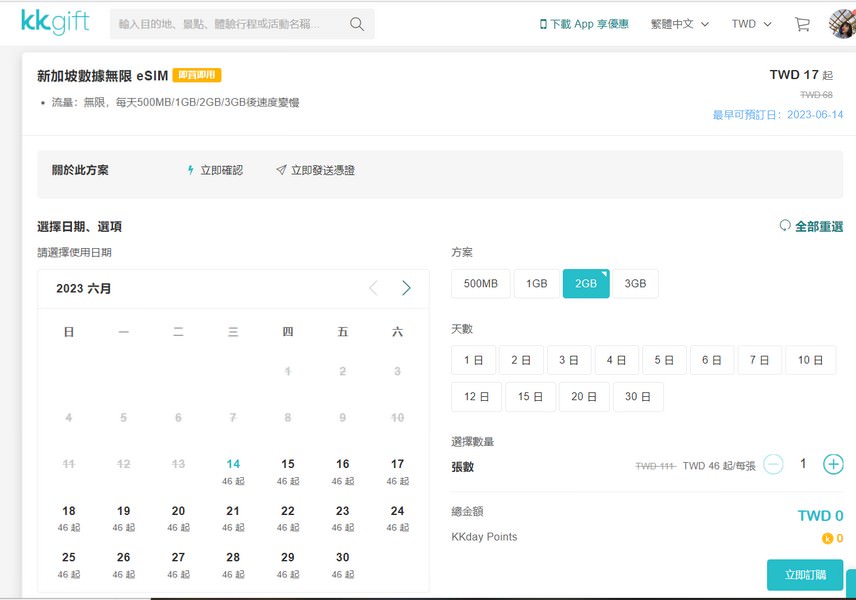Viewport: 856px width, 600px height.
Task: Click the 2023 六月 month header
Action: 84,288
